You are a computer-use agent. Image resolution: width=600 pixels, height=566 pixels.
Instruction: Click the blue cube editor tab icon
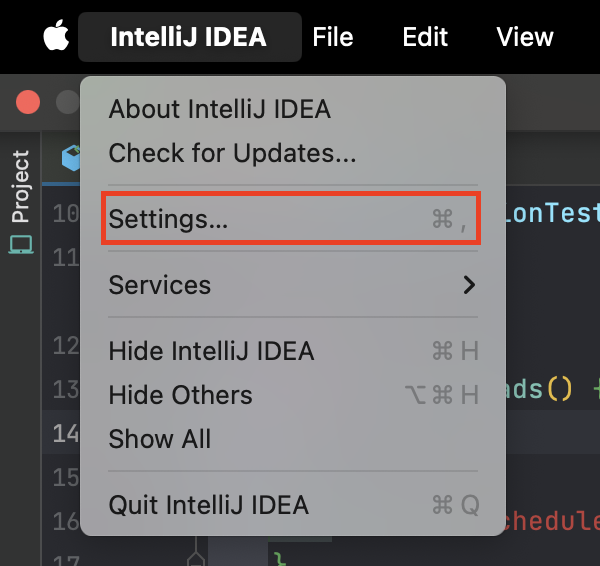pyautogui.click(x=71, y=158)
